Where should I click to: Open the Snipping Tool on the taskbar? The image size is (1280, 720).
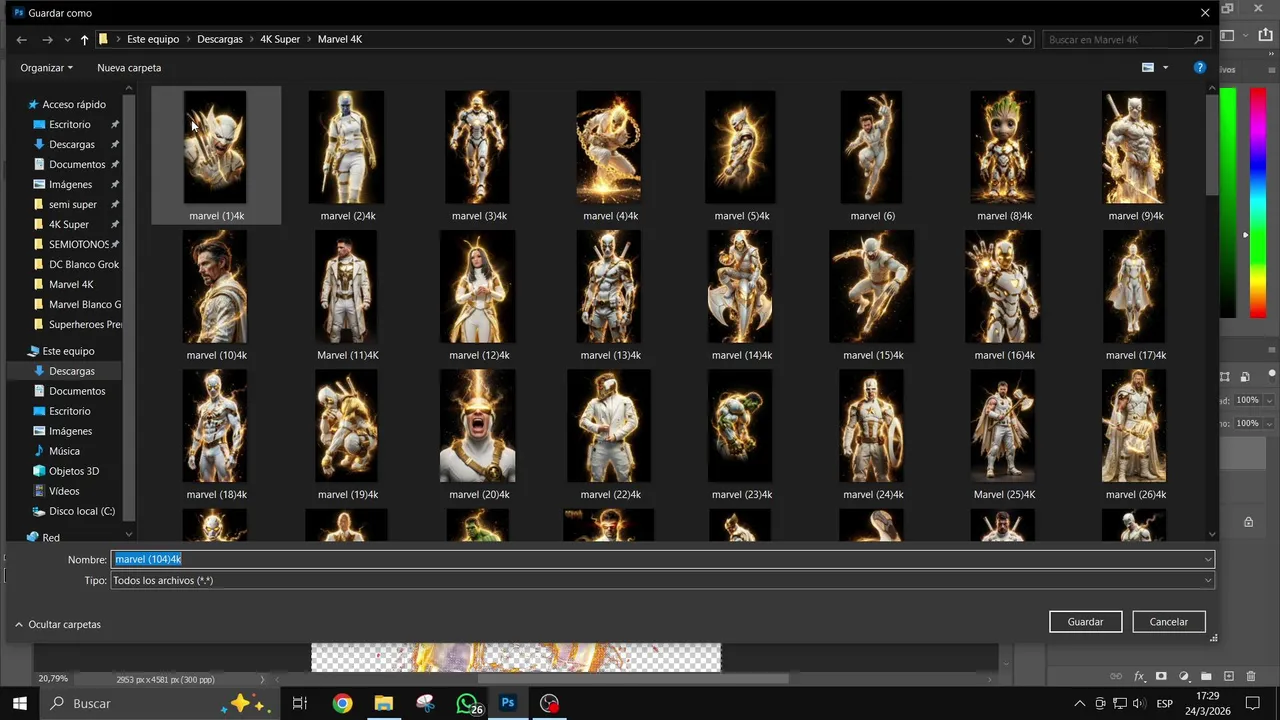pos(425,703)
